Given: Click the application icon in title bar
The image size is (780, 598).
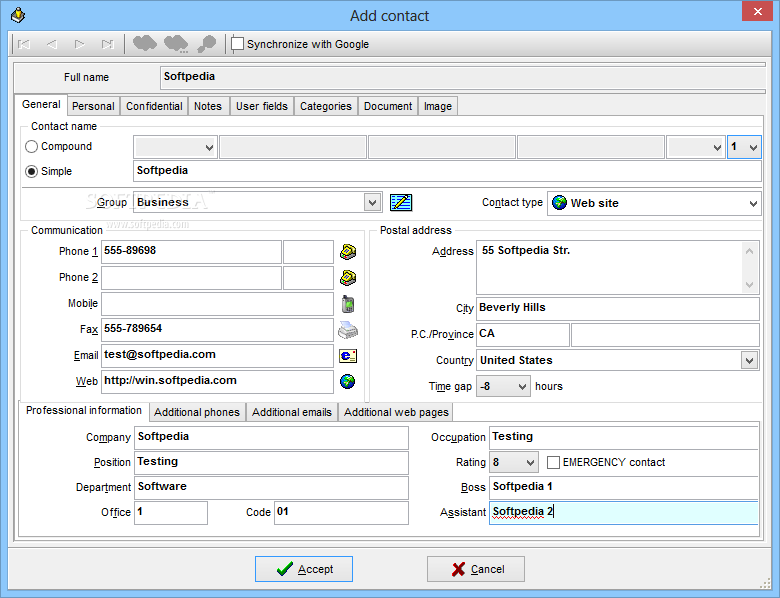Looking at the screenshot, I should [18, 15].
